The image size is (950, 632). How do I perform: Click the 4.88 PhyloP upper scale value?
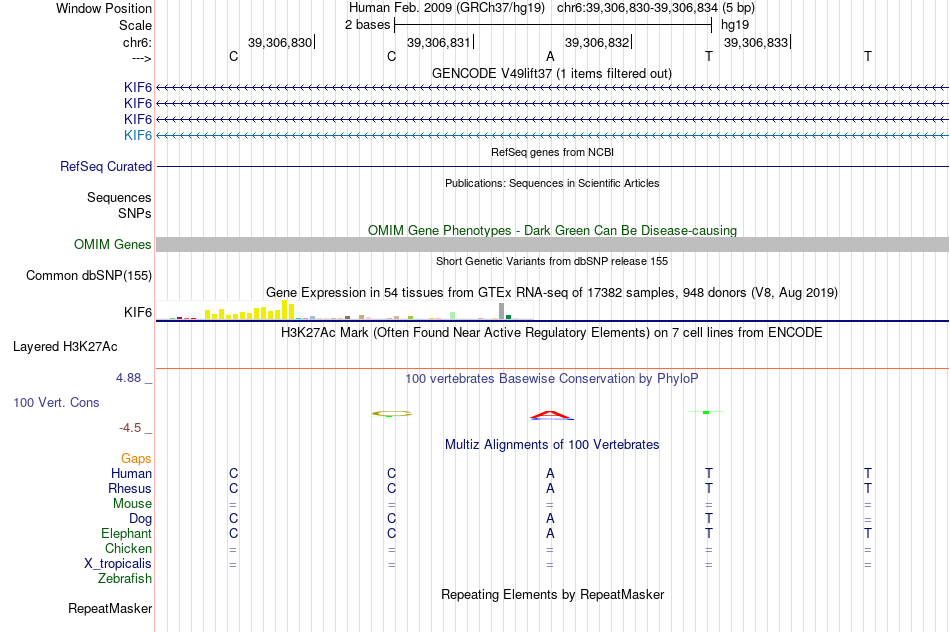click(x=128, y=378)
